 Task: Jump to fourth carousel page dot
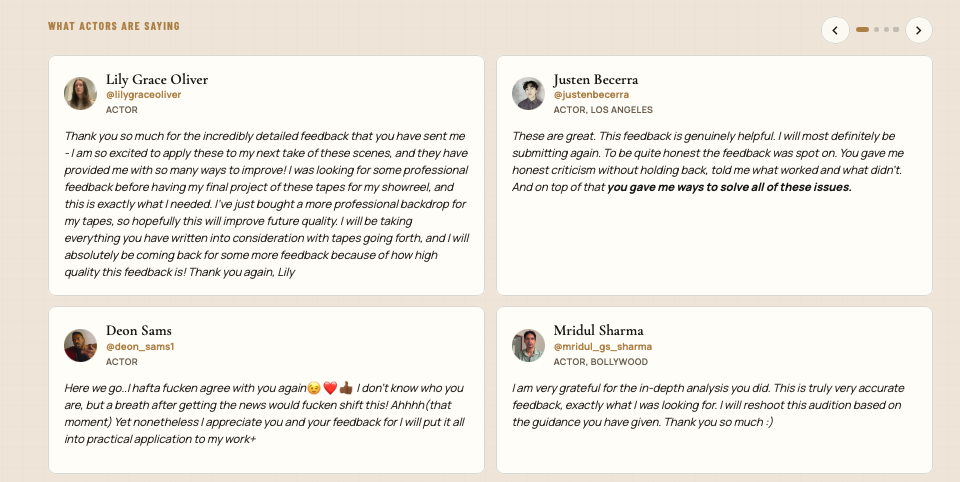pyautogui.click(x=896, y=29)
